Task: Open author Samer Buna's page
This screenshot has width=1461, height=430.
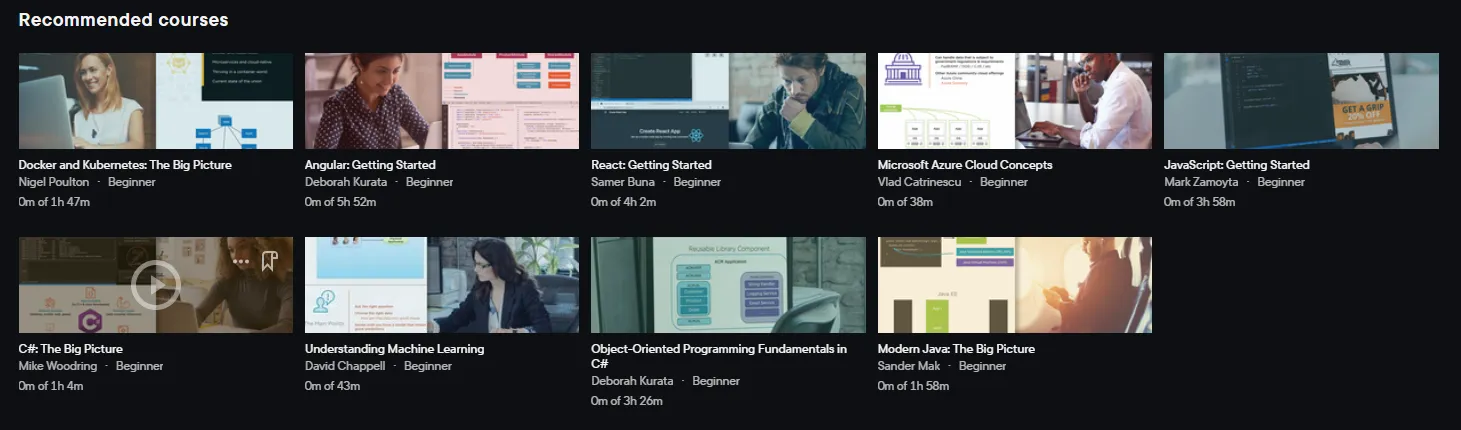Action: 623,182
